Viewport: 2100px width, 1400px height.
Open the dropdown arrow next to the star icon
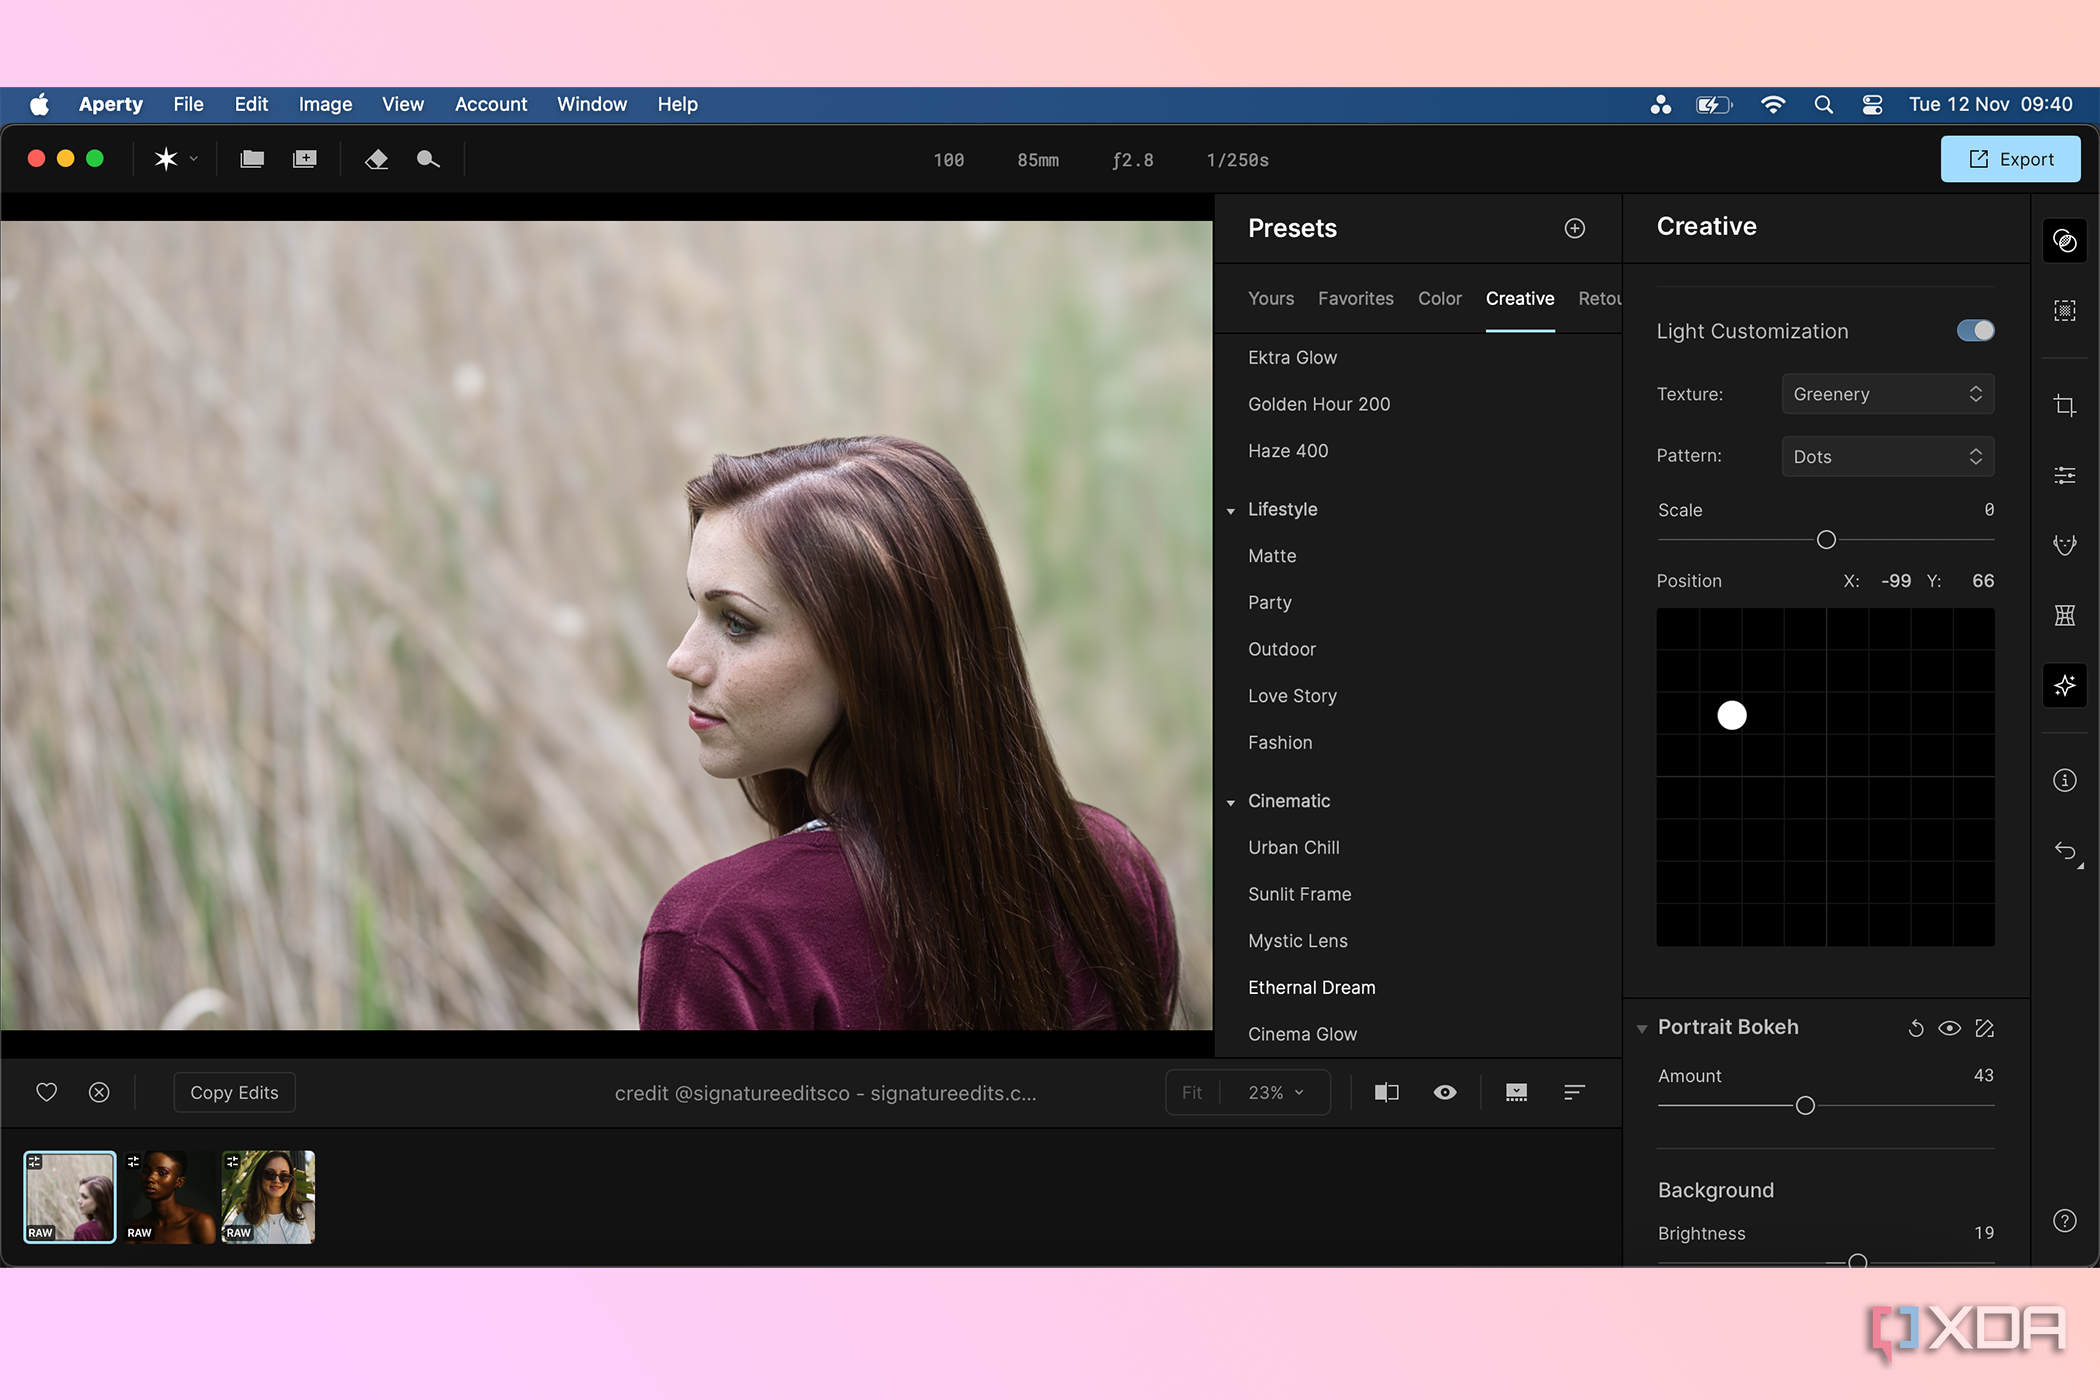[x=194, y=159]
